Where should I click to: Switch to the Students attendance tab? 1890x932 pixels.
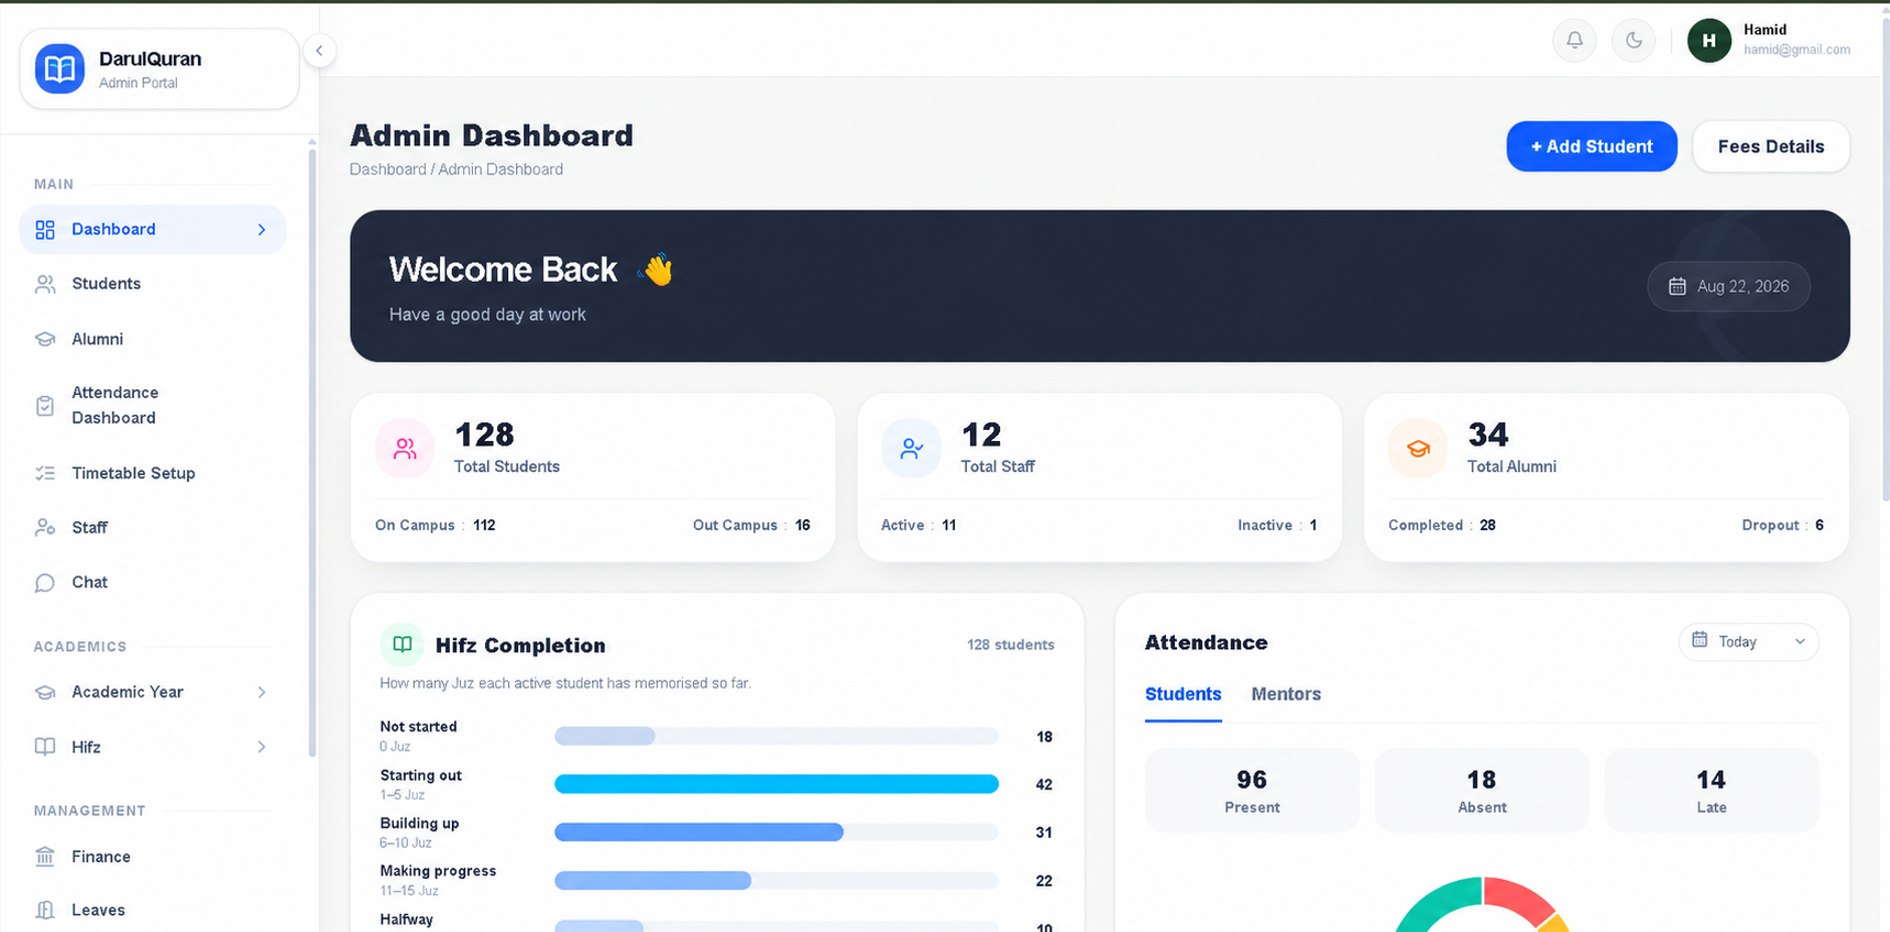coord(1183,694)
